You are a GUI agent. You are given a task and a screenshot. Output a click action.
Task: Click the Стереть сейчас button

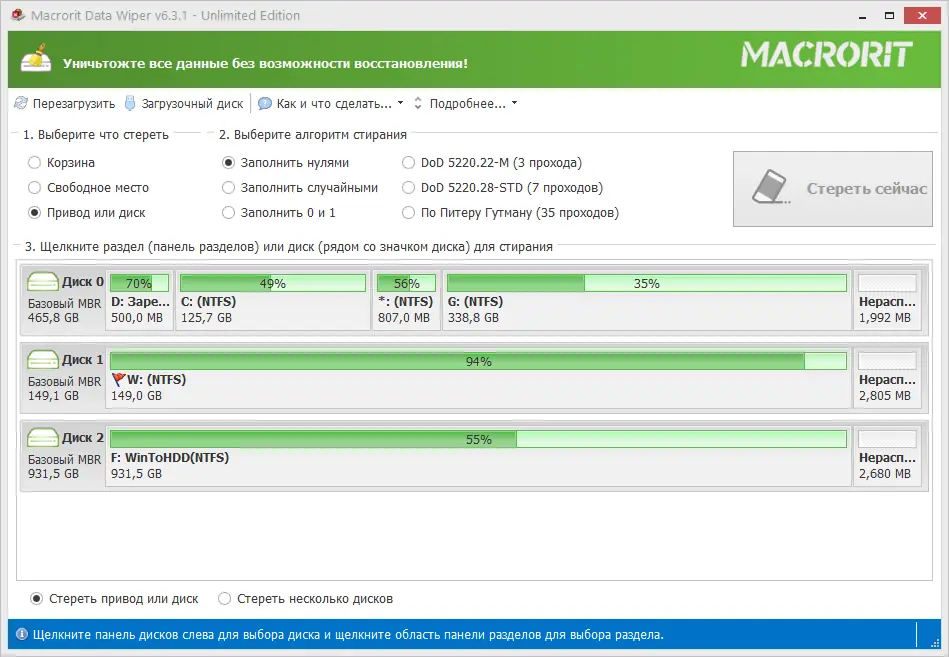tap(832, 189)
